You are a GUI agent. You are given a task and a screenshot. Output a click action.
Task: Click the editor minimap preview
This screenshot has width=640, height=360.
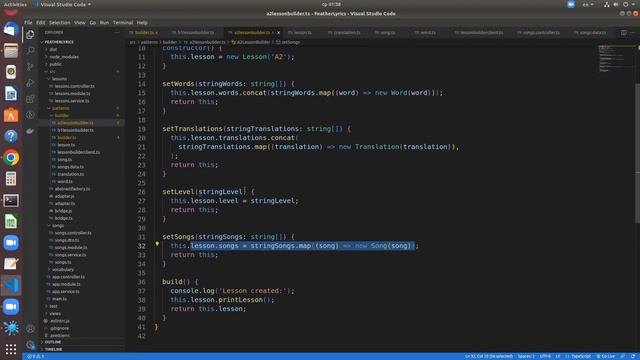click(x=616, y=59)
